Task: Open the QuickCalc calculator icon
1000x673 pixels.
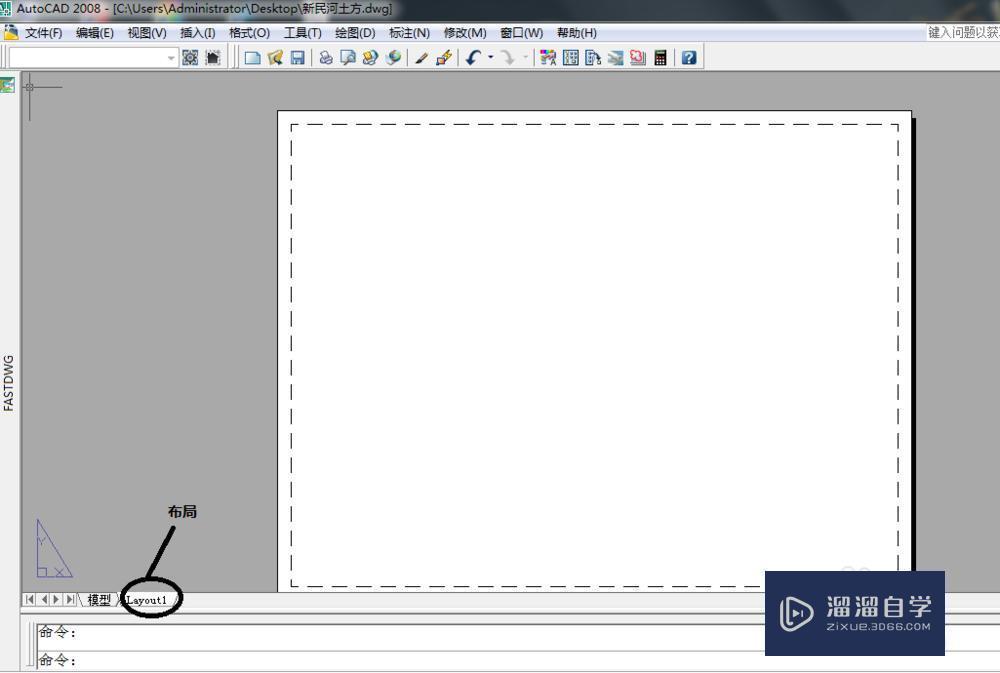Action: tap(661, 58)
